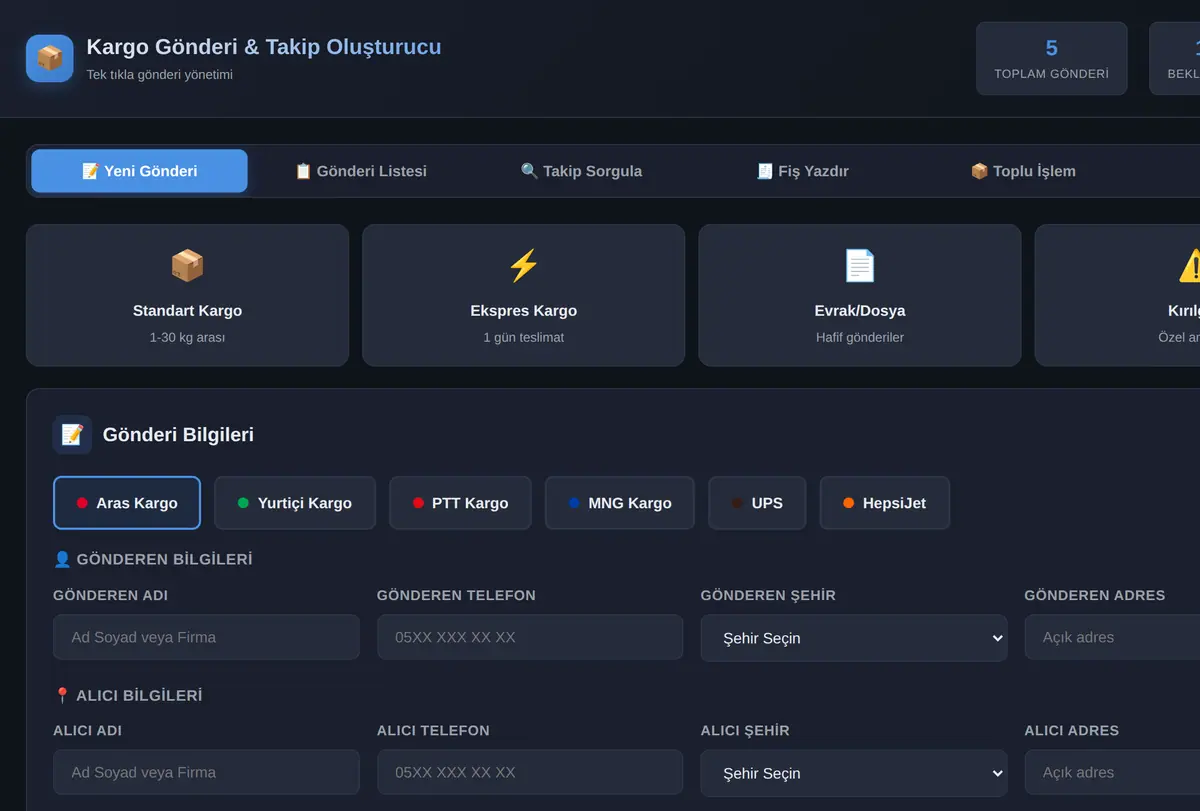Image resolution: width=1200 pixels, height=811 pixels.
Task: Go to the Fiş Yazdır tab
Action: tap(803, 171)
